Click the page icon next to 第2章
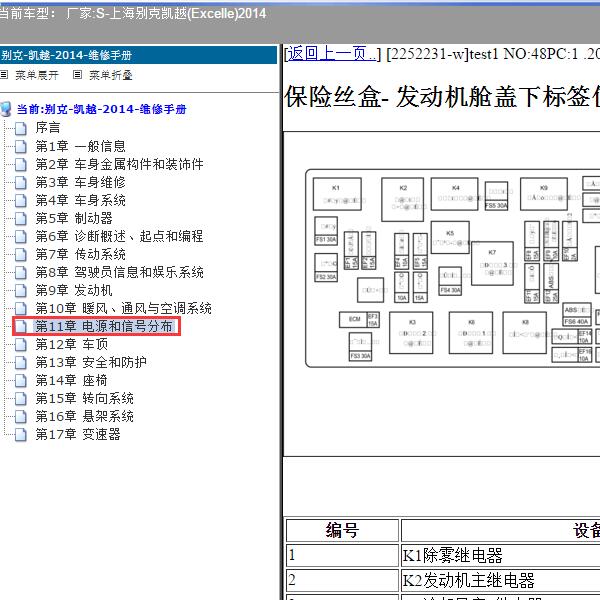The image size is (600, 600). pos(21,164)
